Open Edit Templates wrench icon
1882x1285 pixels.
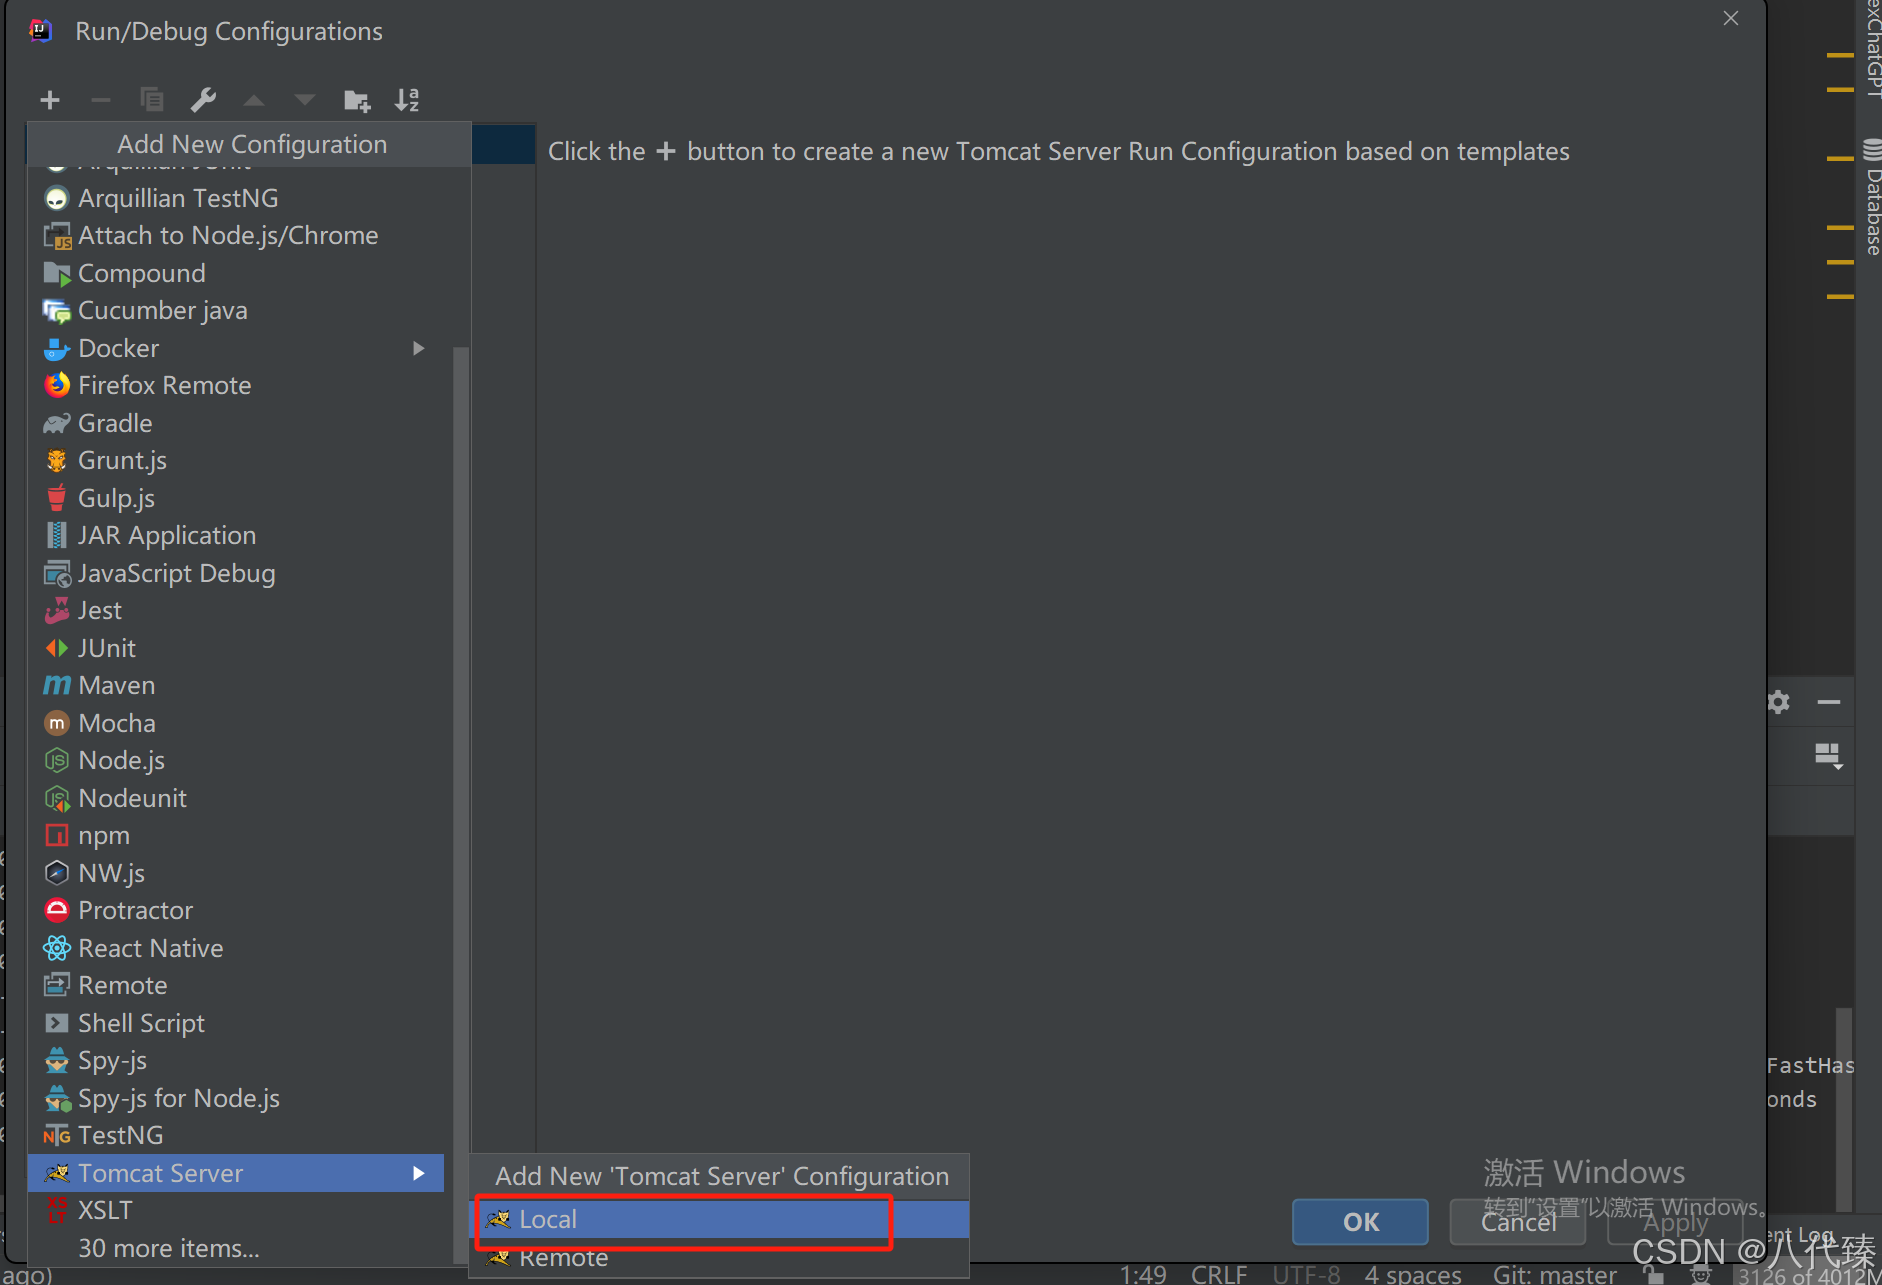pyautogui.click(x=203, y=100)
